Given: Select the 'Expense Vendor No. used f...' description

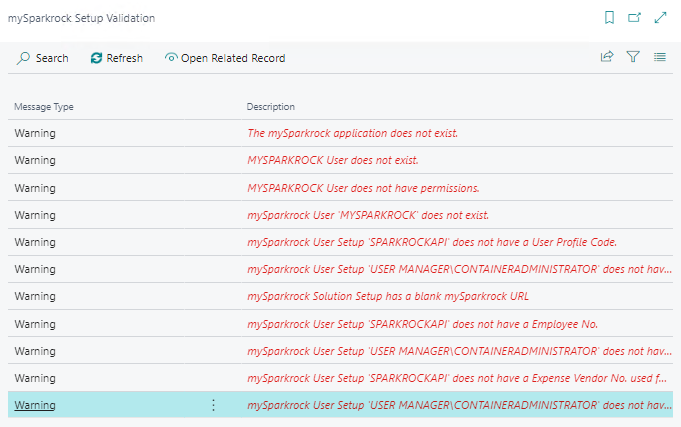Looking at the screenshot, I should click(457, 378).
